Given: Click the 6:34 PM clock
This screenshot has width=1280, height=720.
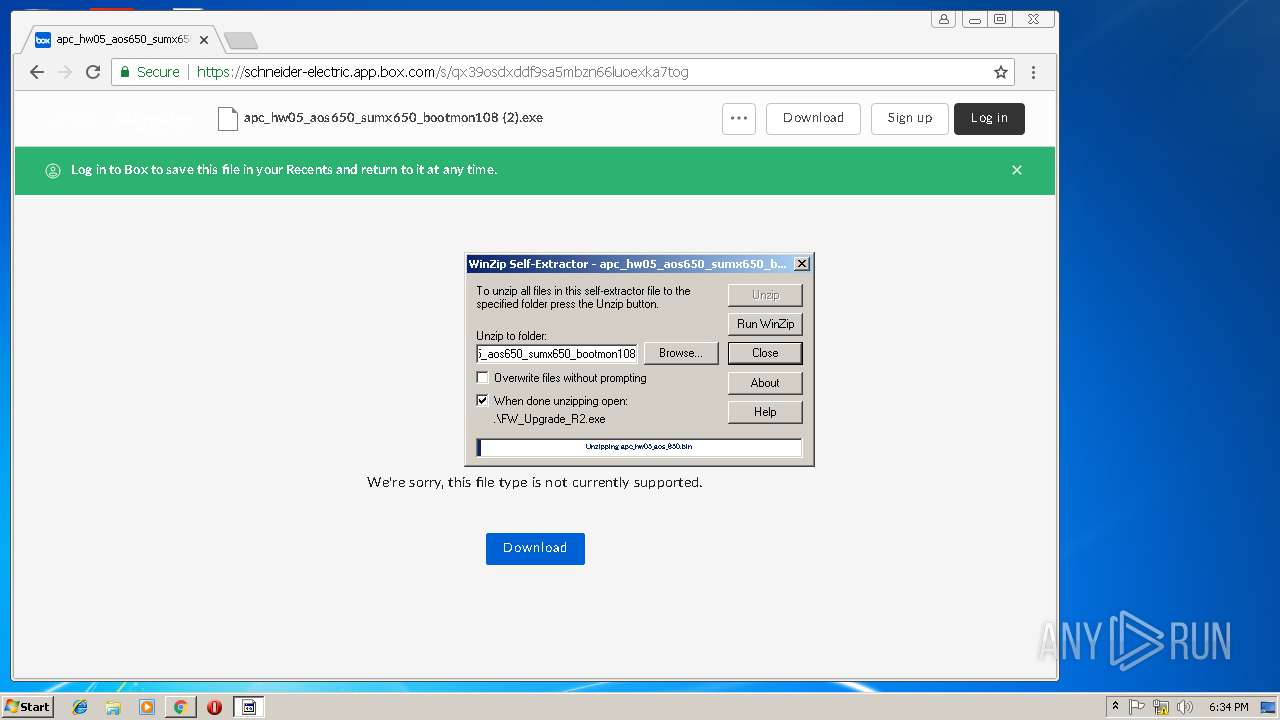Looking at the screenshot, I should click(1228, 707).
